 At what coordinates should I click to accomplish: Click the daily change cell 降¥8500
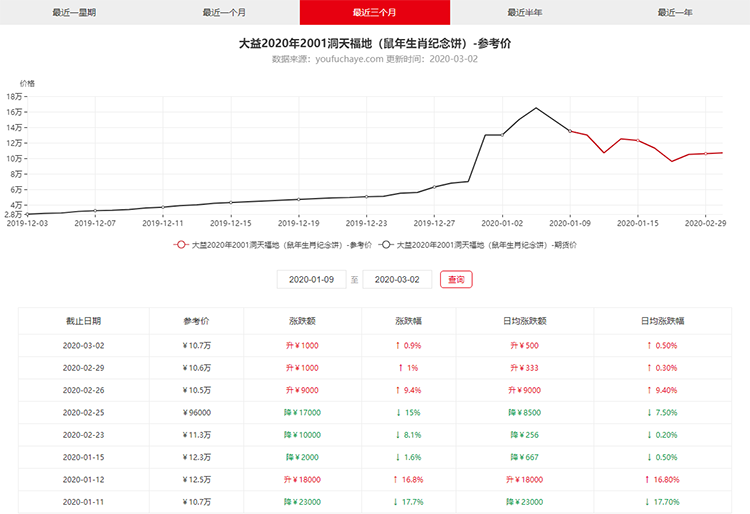point(525,412)
